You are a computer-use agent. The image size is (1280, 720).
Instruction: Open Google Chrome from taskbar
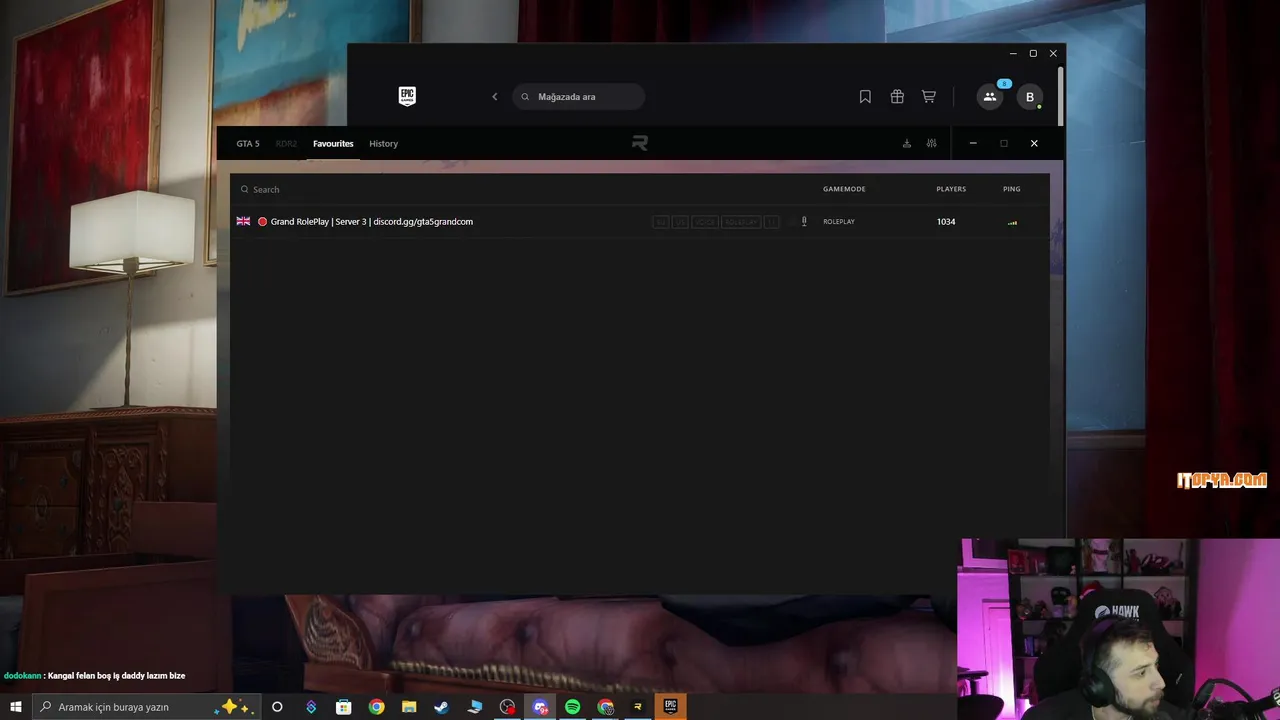point(376,707)
